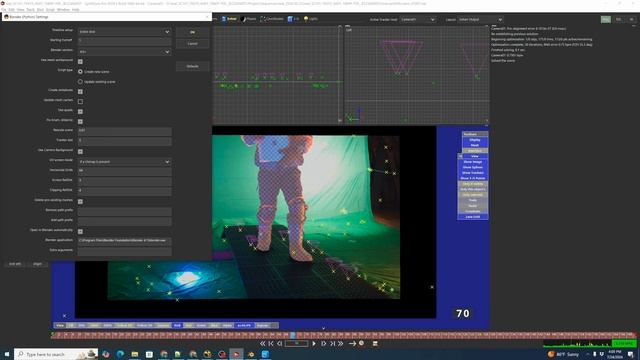Click the frame number field in playback bar

click(296, 344)
